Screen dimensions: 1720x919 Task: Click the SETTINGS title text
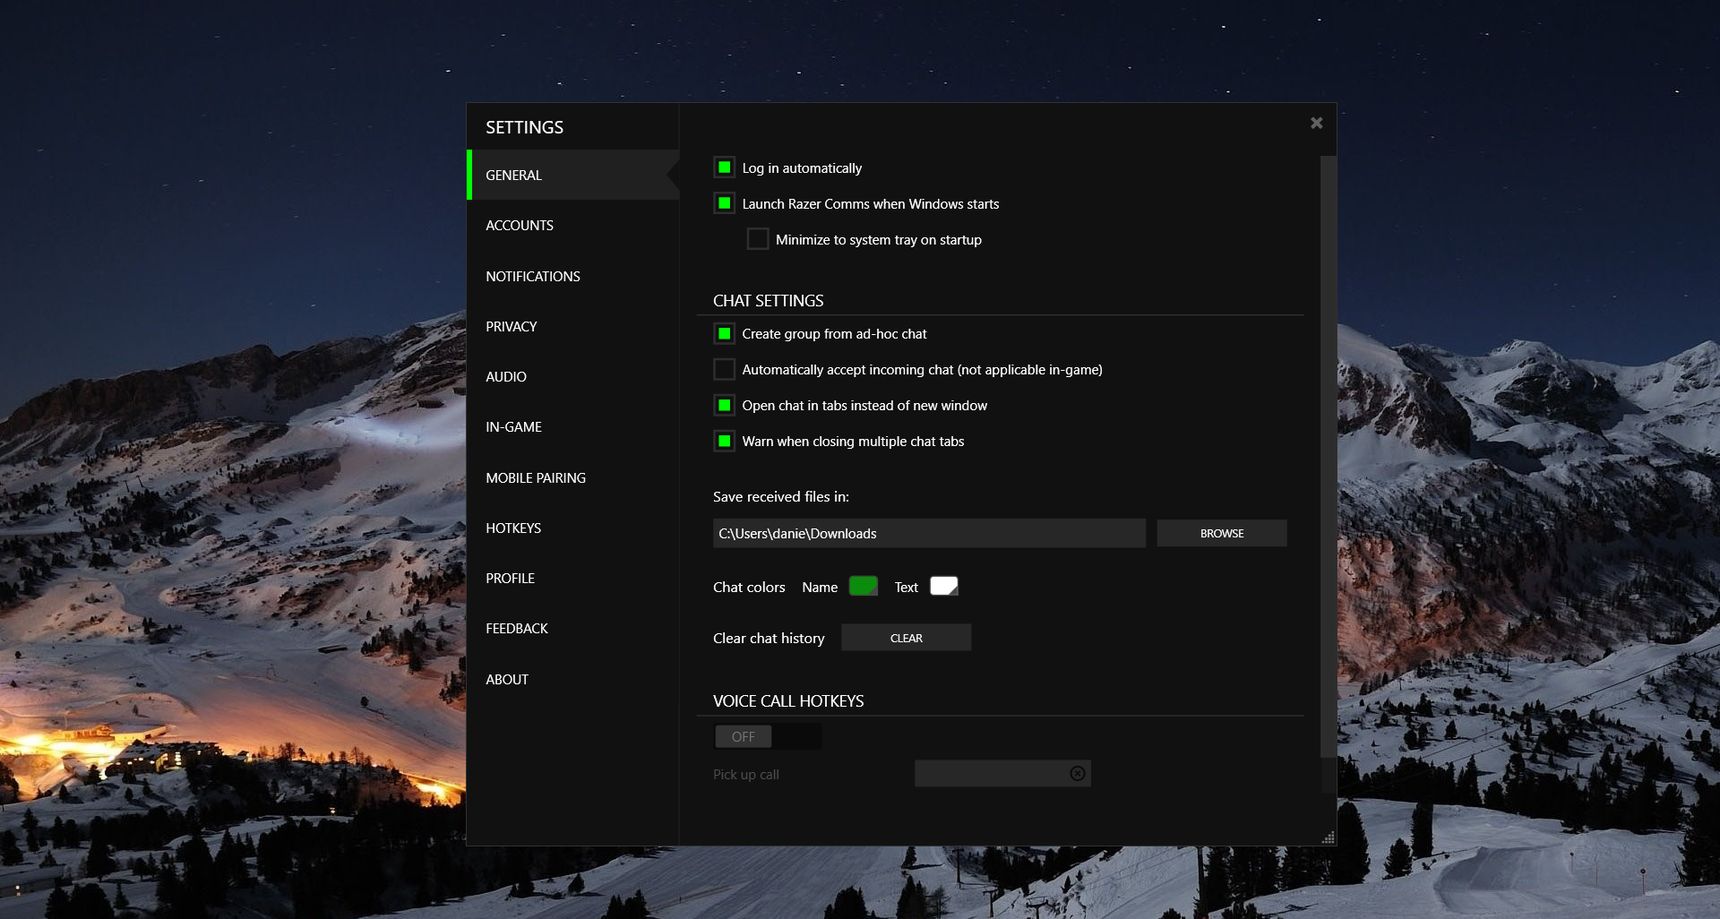[x=525, y=127]
